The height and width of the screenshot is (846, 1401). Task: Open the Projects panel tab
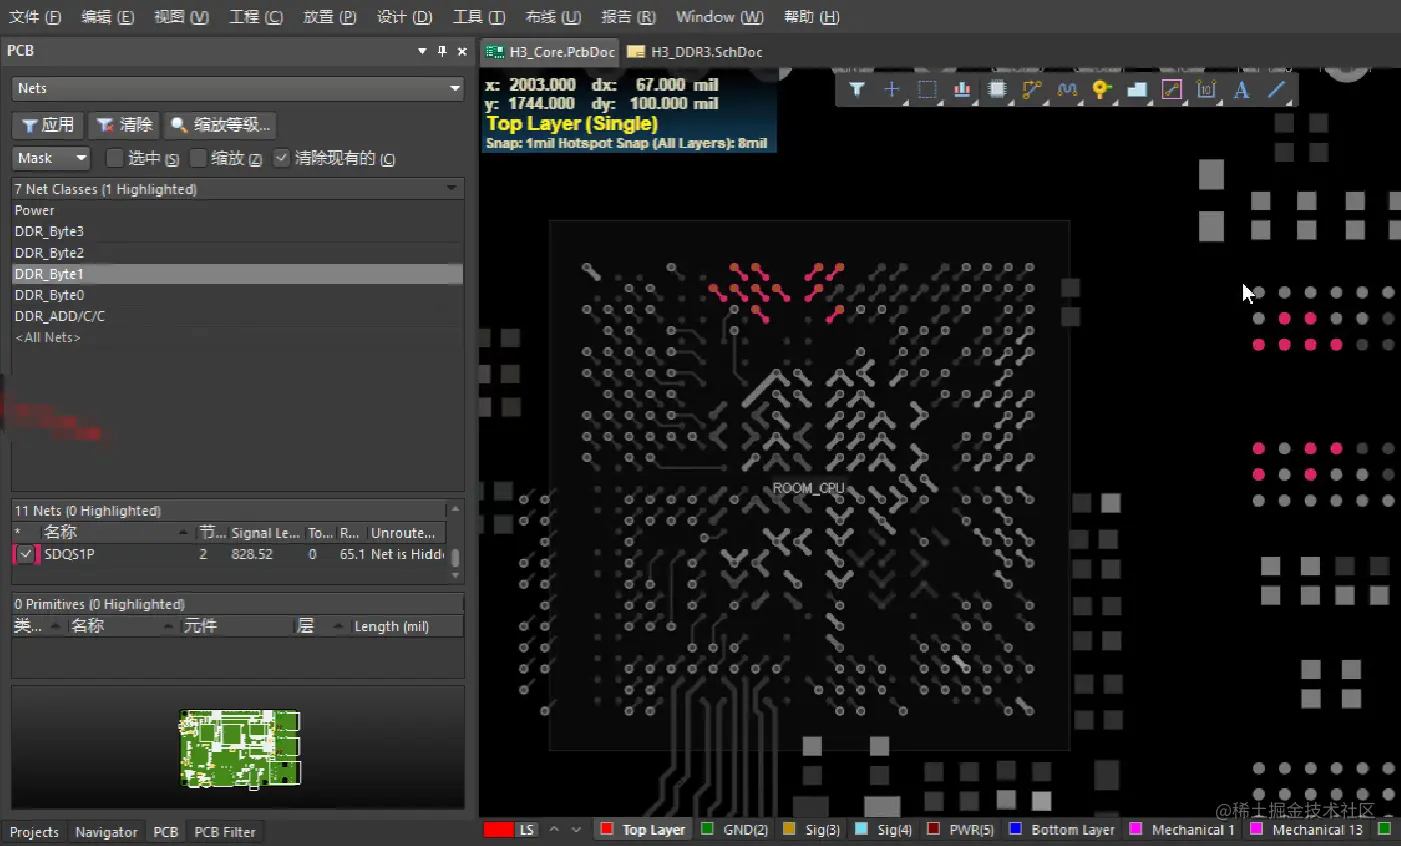pyautogui.click(x=34, y=832)
